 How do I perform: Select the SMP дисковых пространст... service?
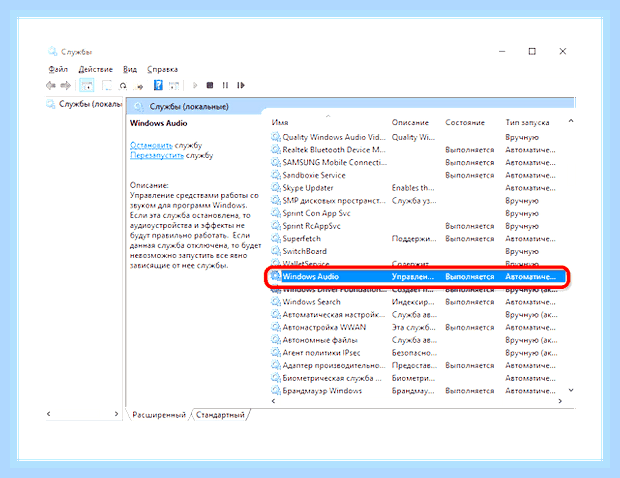334,200
